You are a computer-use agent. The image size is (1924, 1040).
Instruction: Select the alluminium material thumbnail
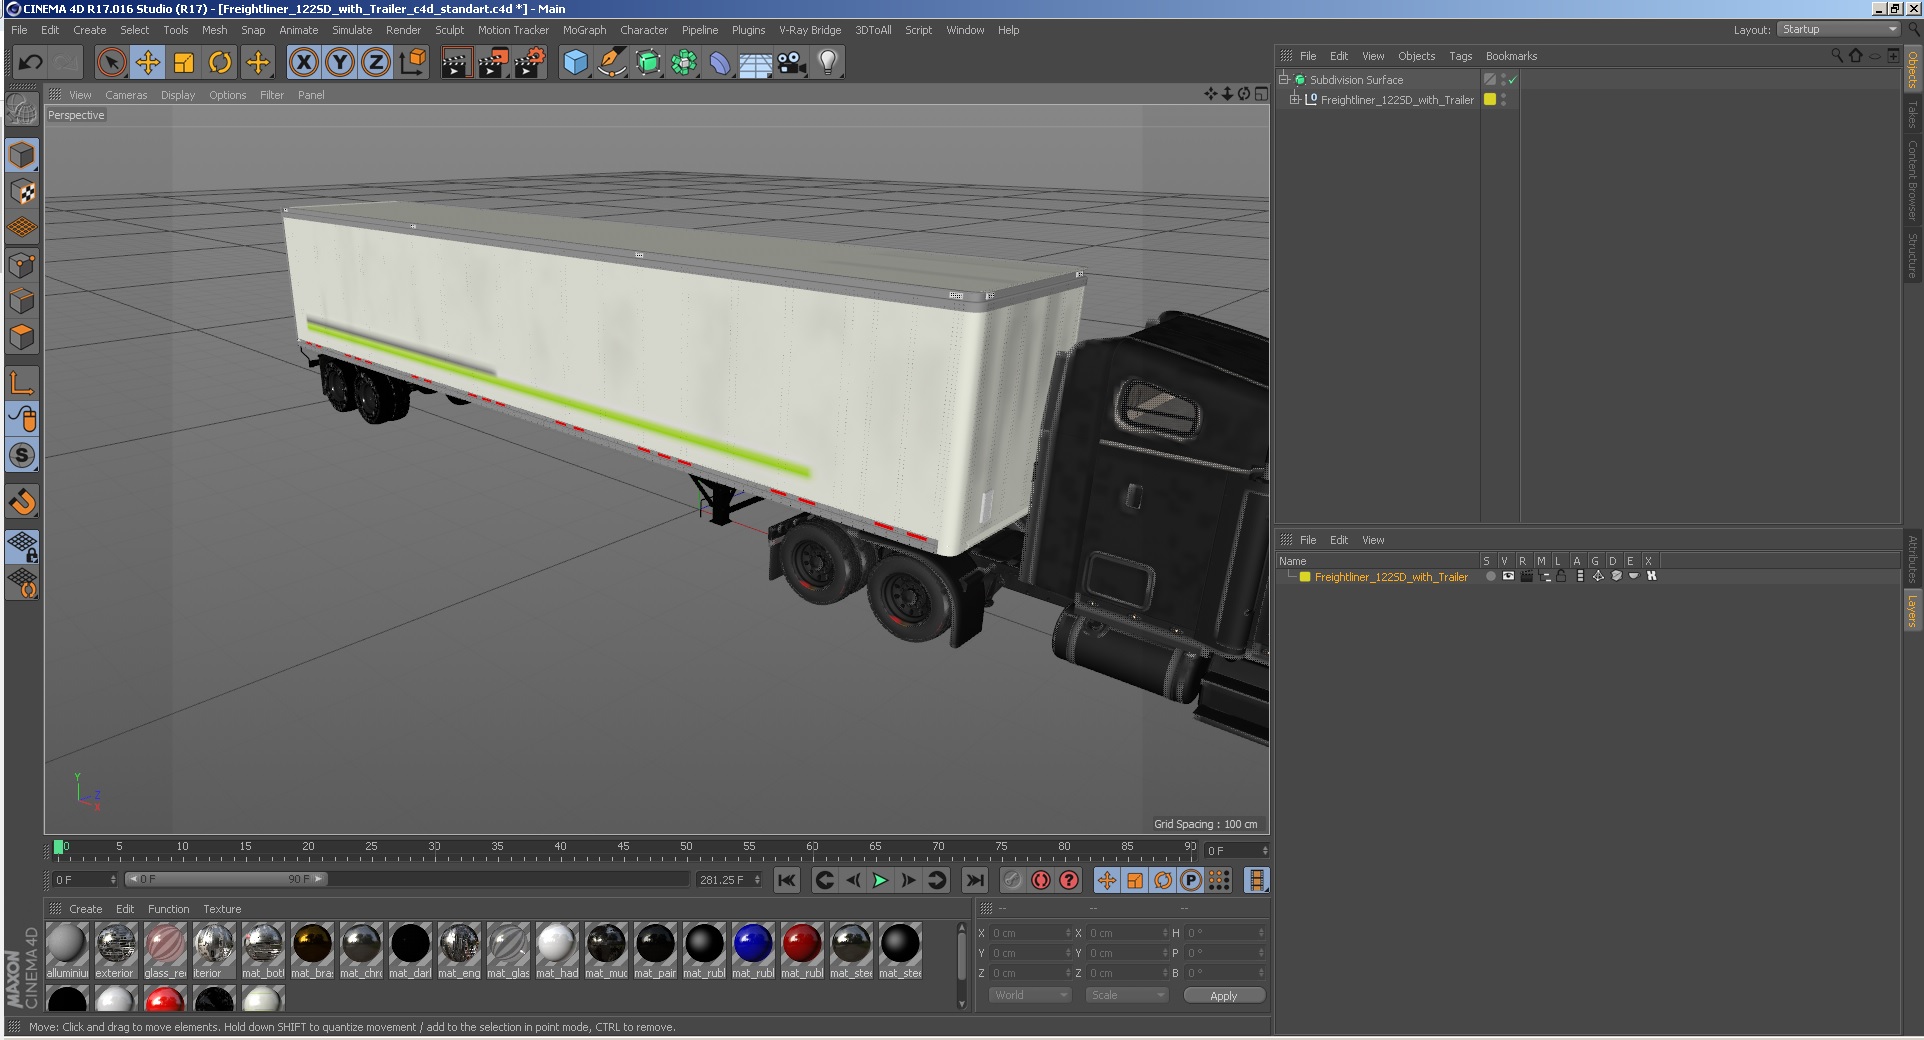tap(67, 950)
